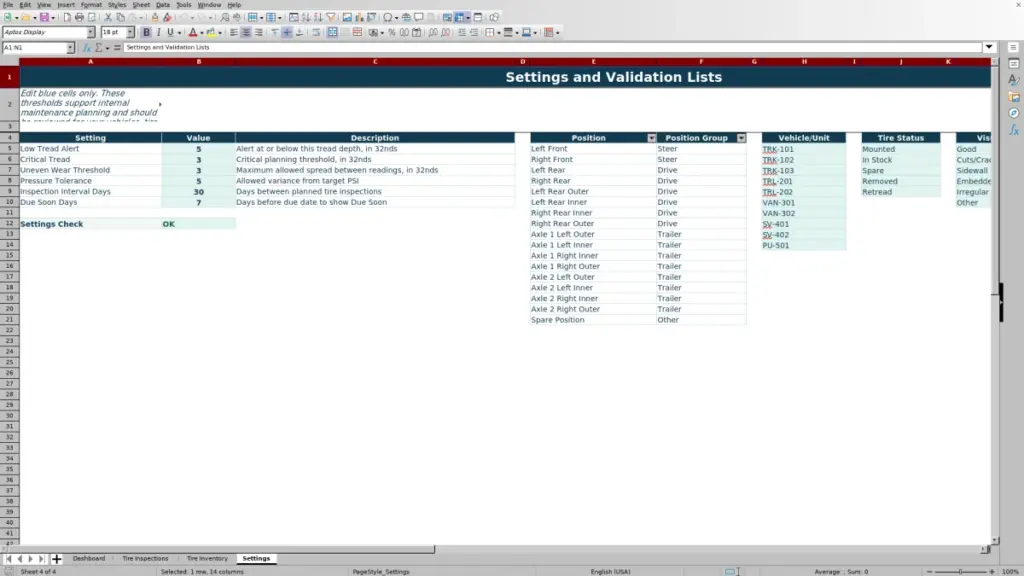Viewport: 1024px width, 576px height.
Task: Click the AutoFilter funnel icon
Action: pos(330,17)
